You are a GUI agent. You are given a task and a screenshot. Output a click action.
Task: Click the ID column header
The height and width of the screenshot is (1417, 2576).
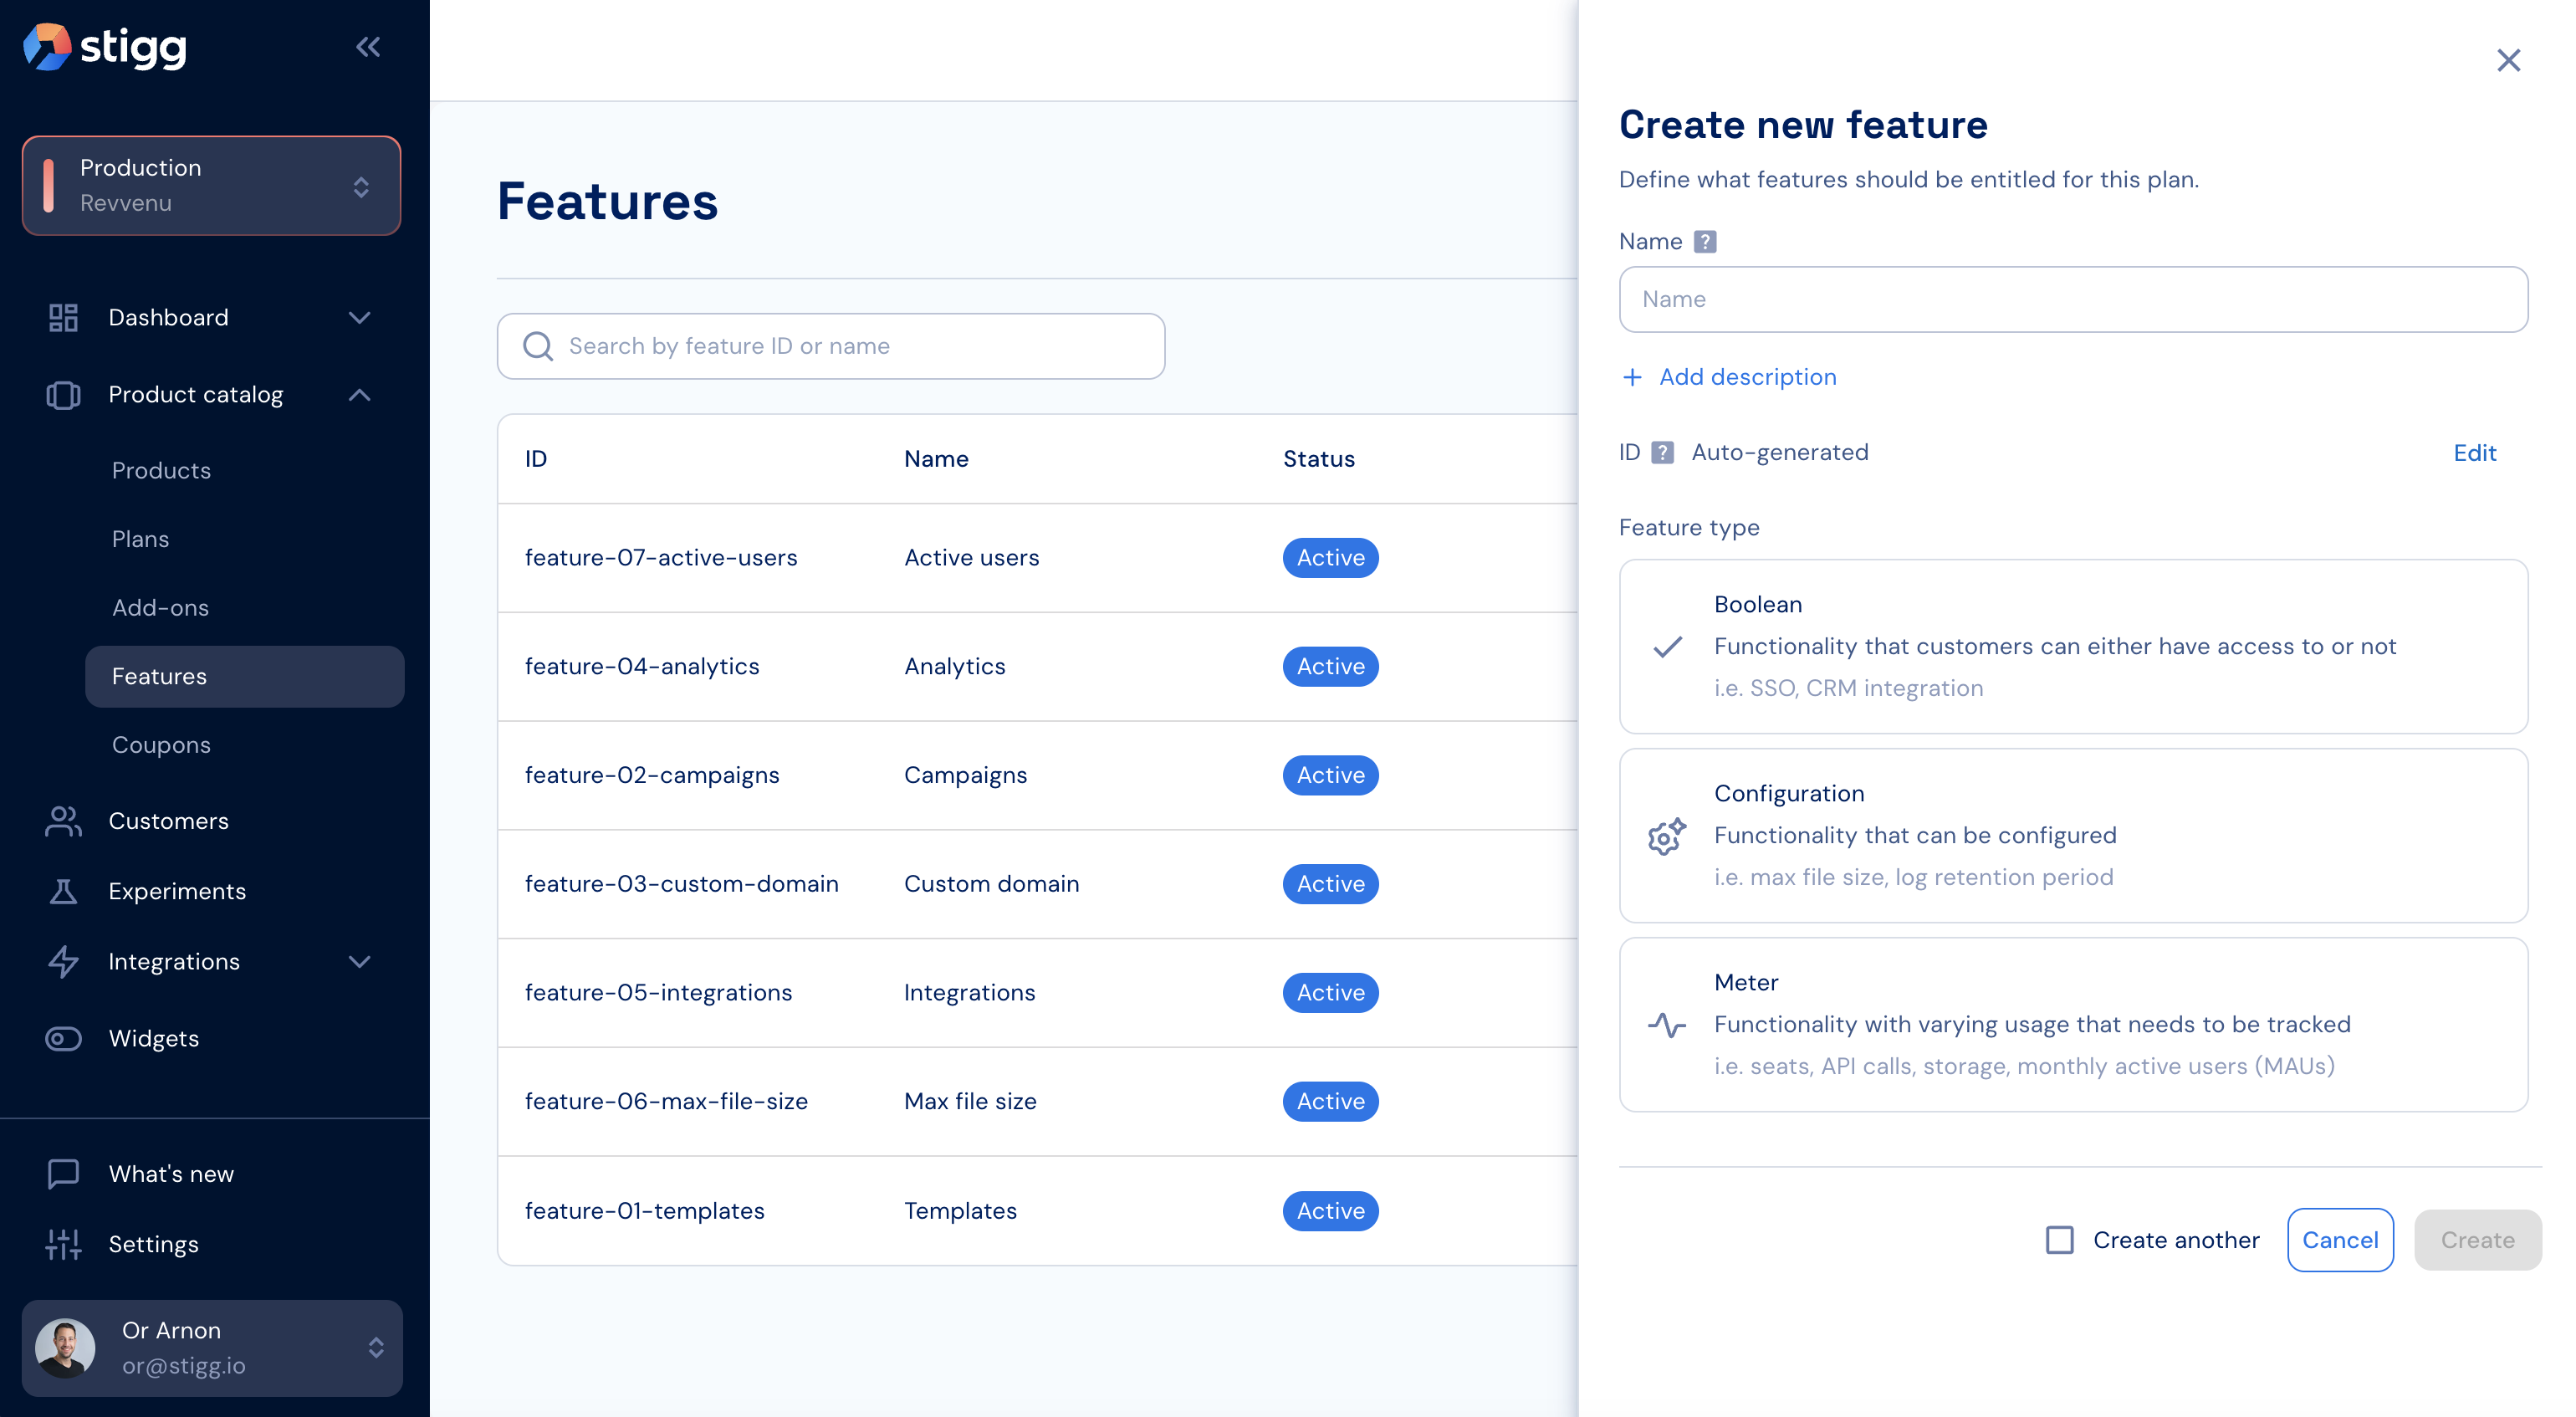coord(536,459)
